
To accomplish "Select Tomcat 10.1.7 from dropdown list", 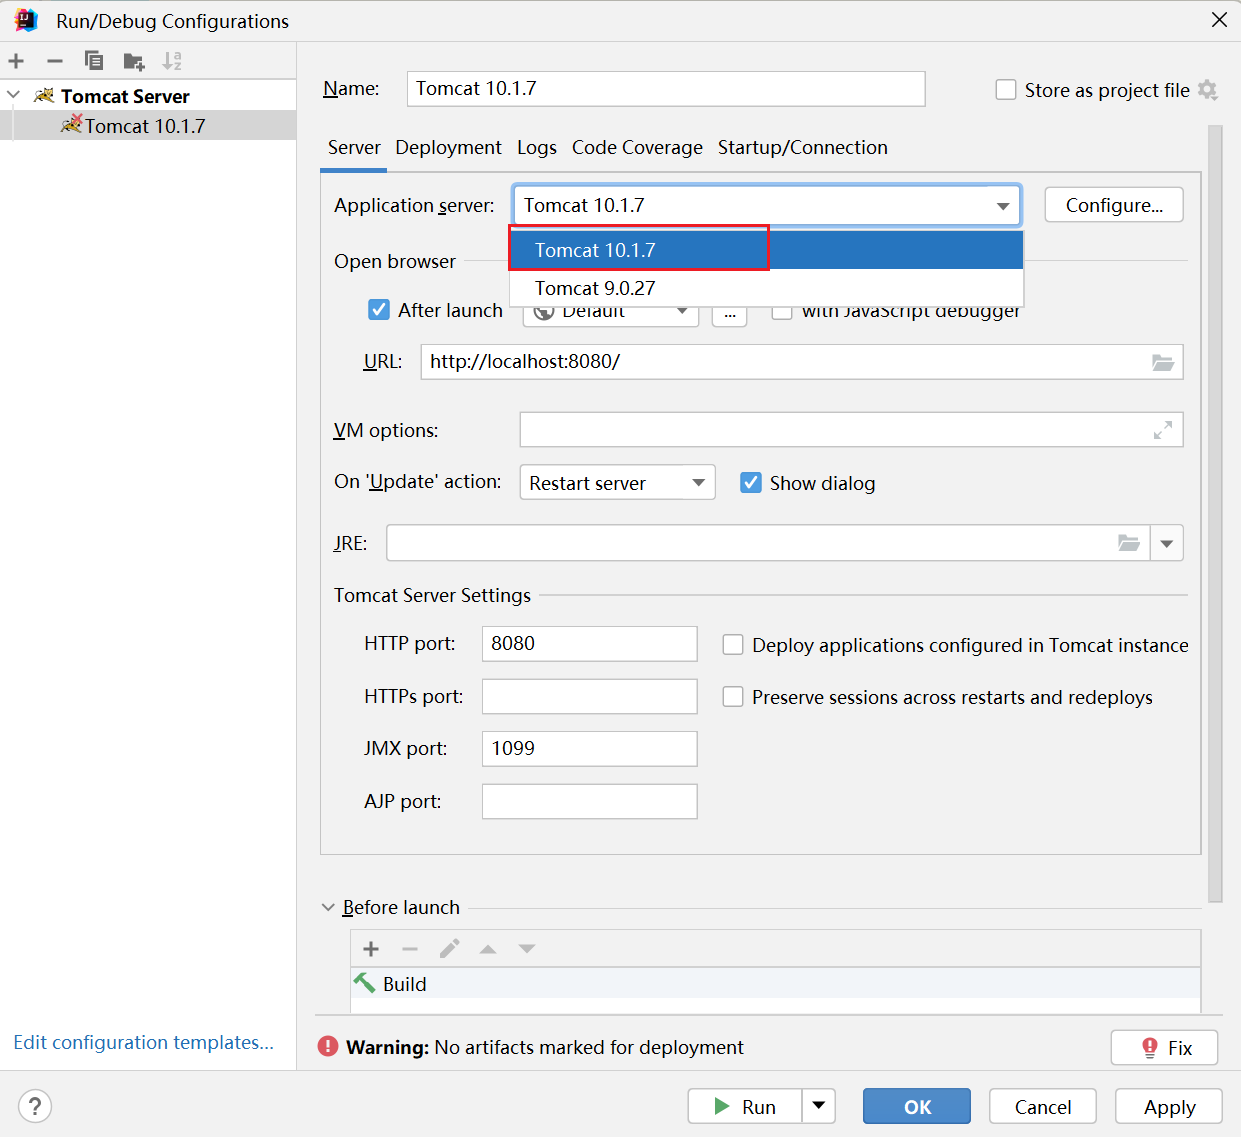I will point(766,250).
